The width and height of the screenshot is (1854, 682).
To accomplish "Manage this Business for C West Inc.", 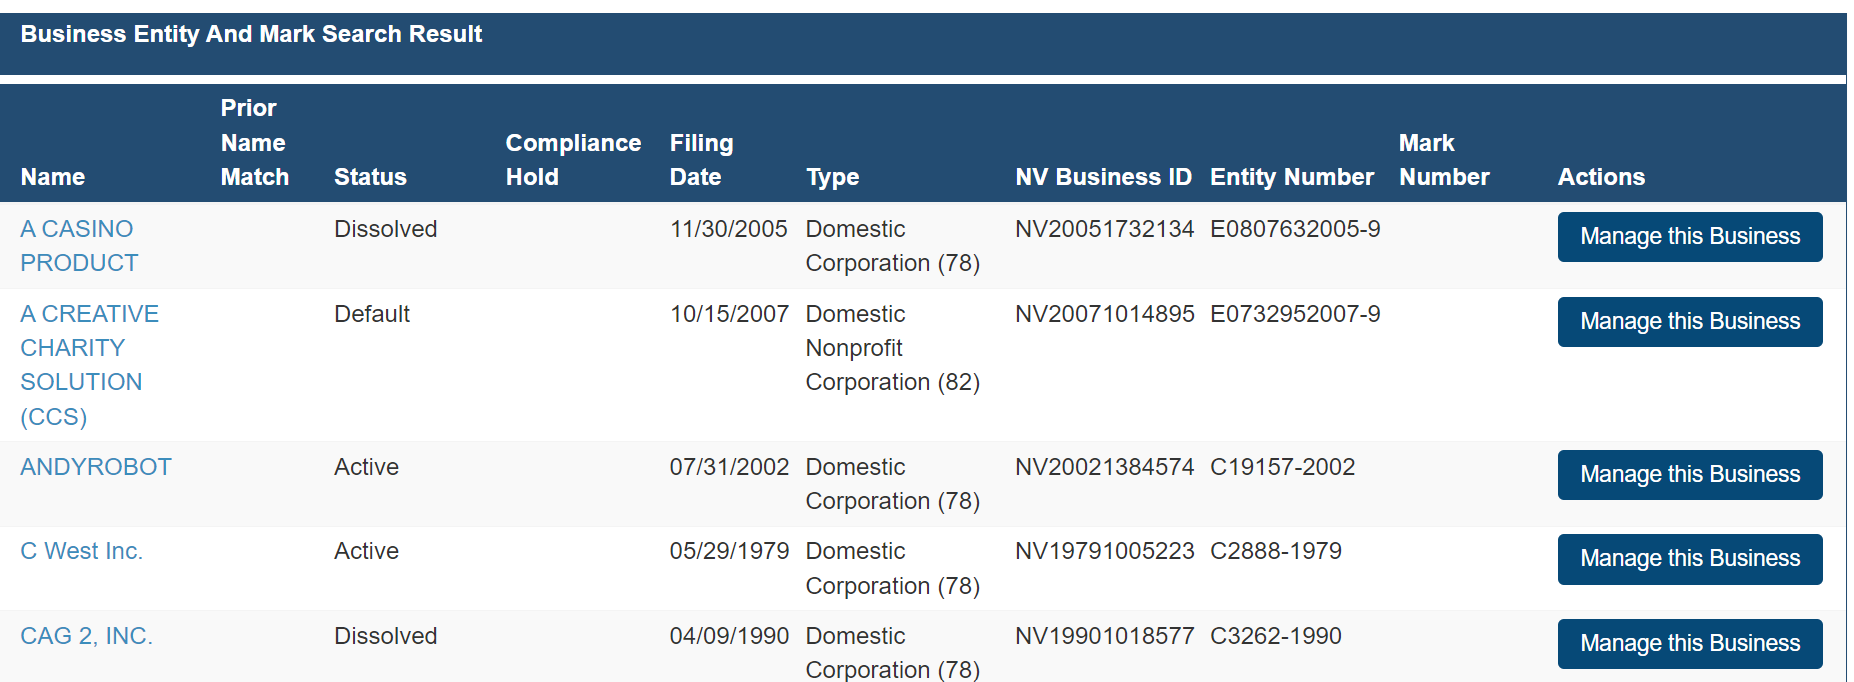I will [x=1689, y=559].
